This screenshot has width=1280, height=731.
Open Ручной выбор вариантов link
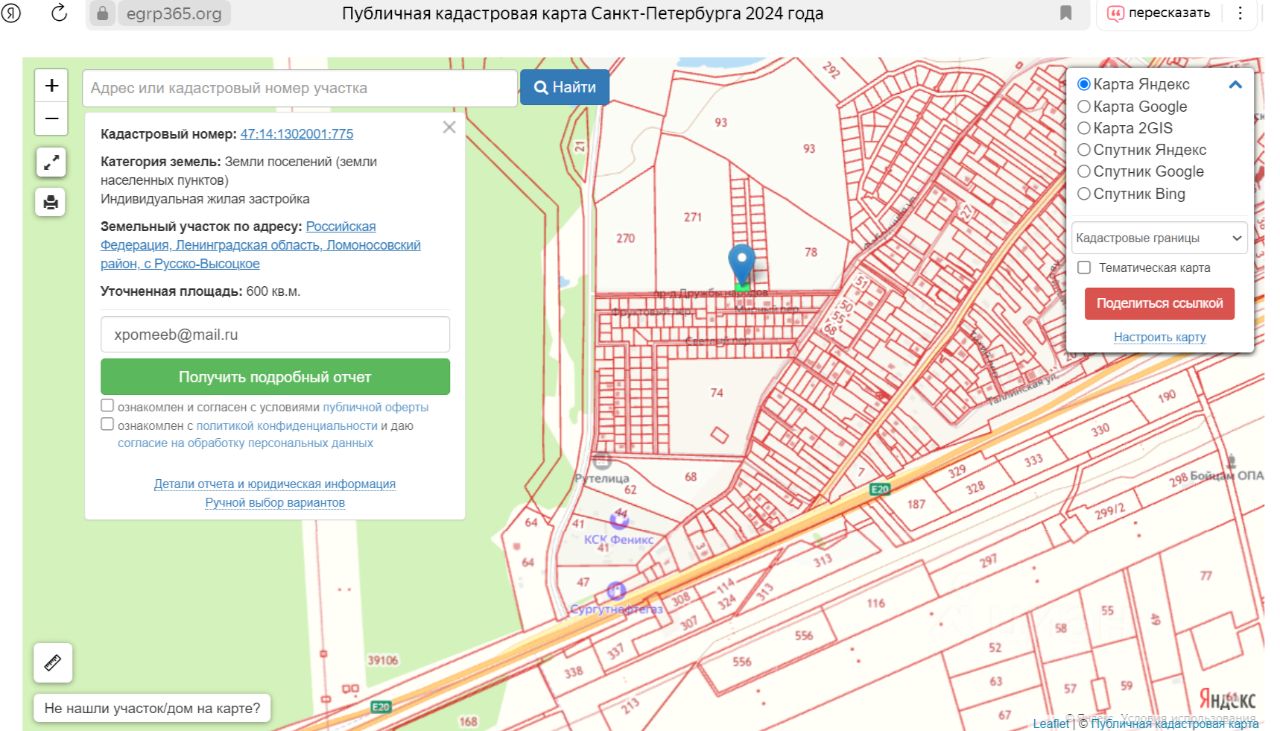pos(275,503)
